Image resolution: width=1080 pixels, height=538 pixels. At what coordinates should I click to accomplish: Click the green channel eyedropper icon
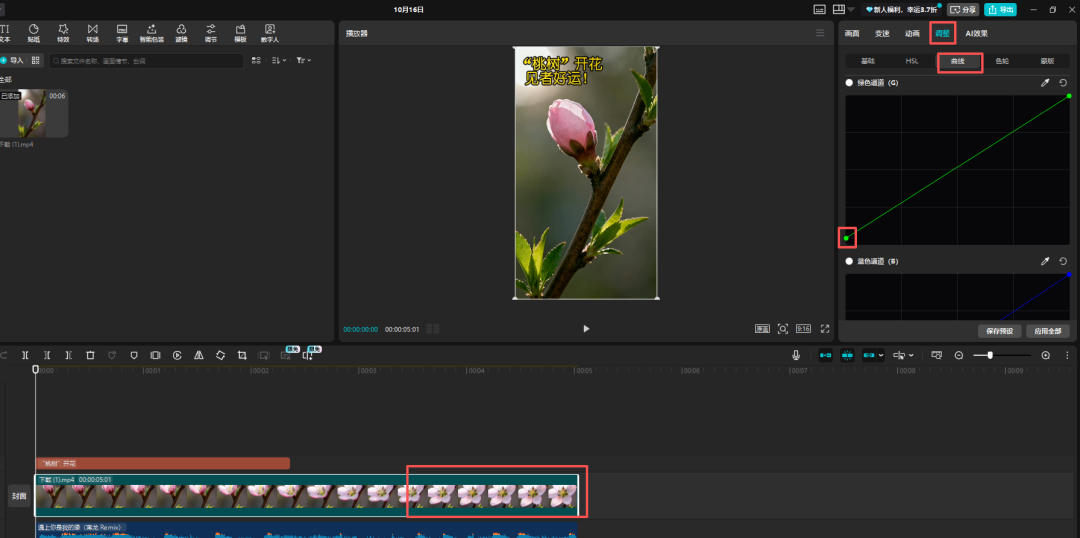pos(1045,83)
